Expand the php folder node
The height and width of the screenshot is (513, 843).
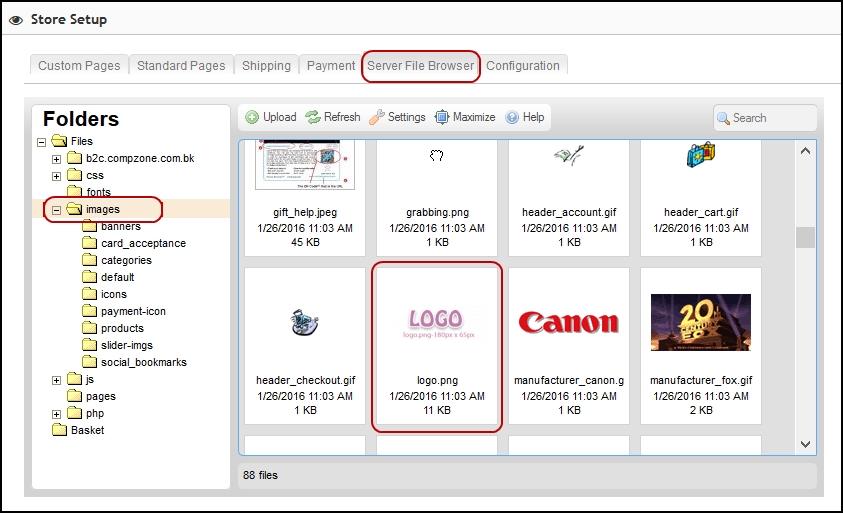point(56,415)
